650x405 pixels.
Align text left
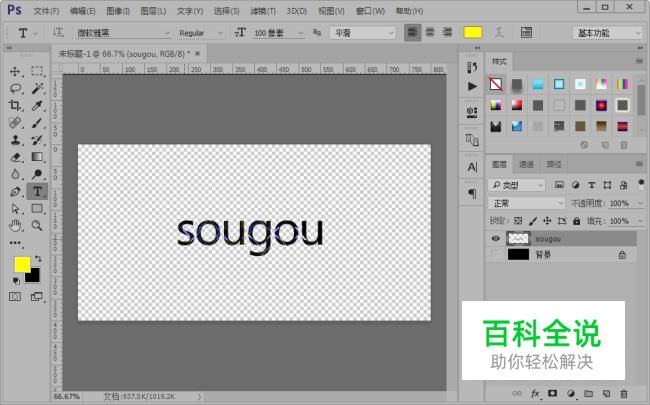pyautogui.click(x=412, y=32)
